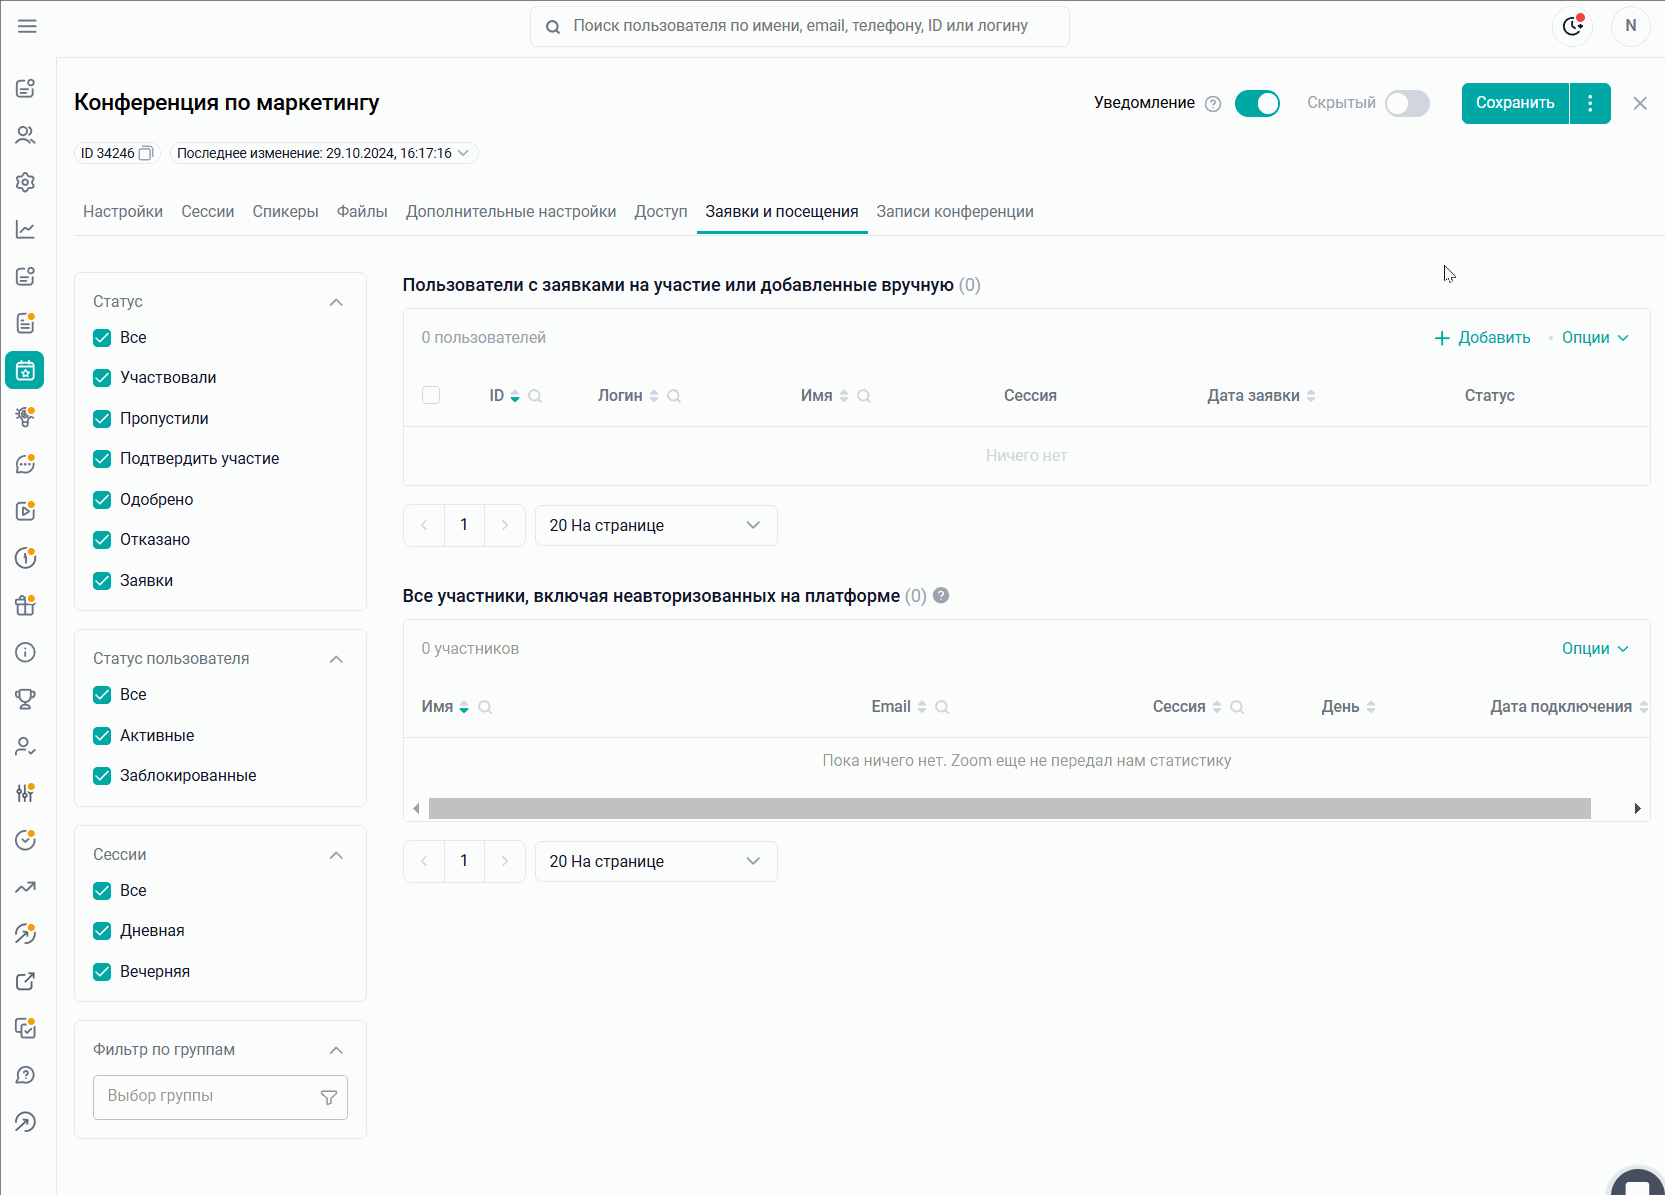Click the Сохранить button

(x=1515, y=103)
